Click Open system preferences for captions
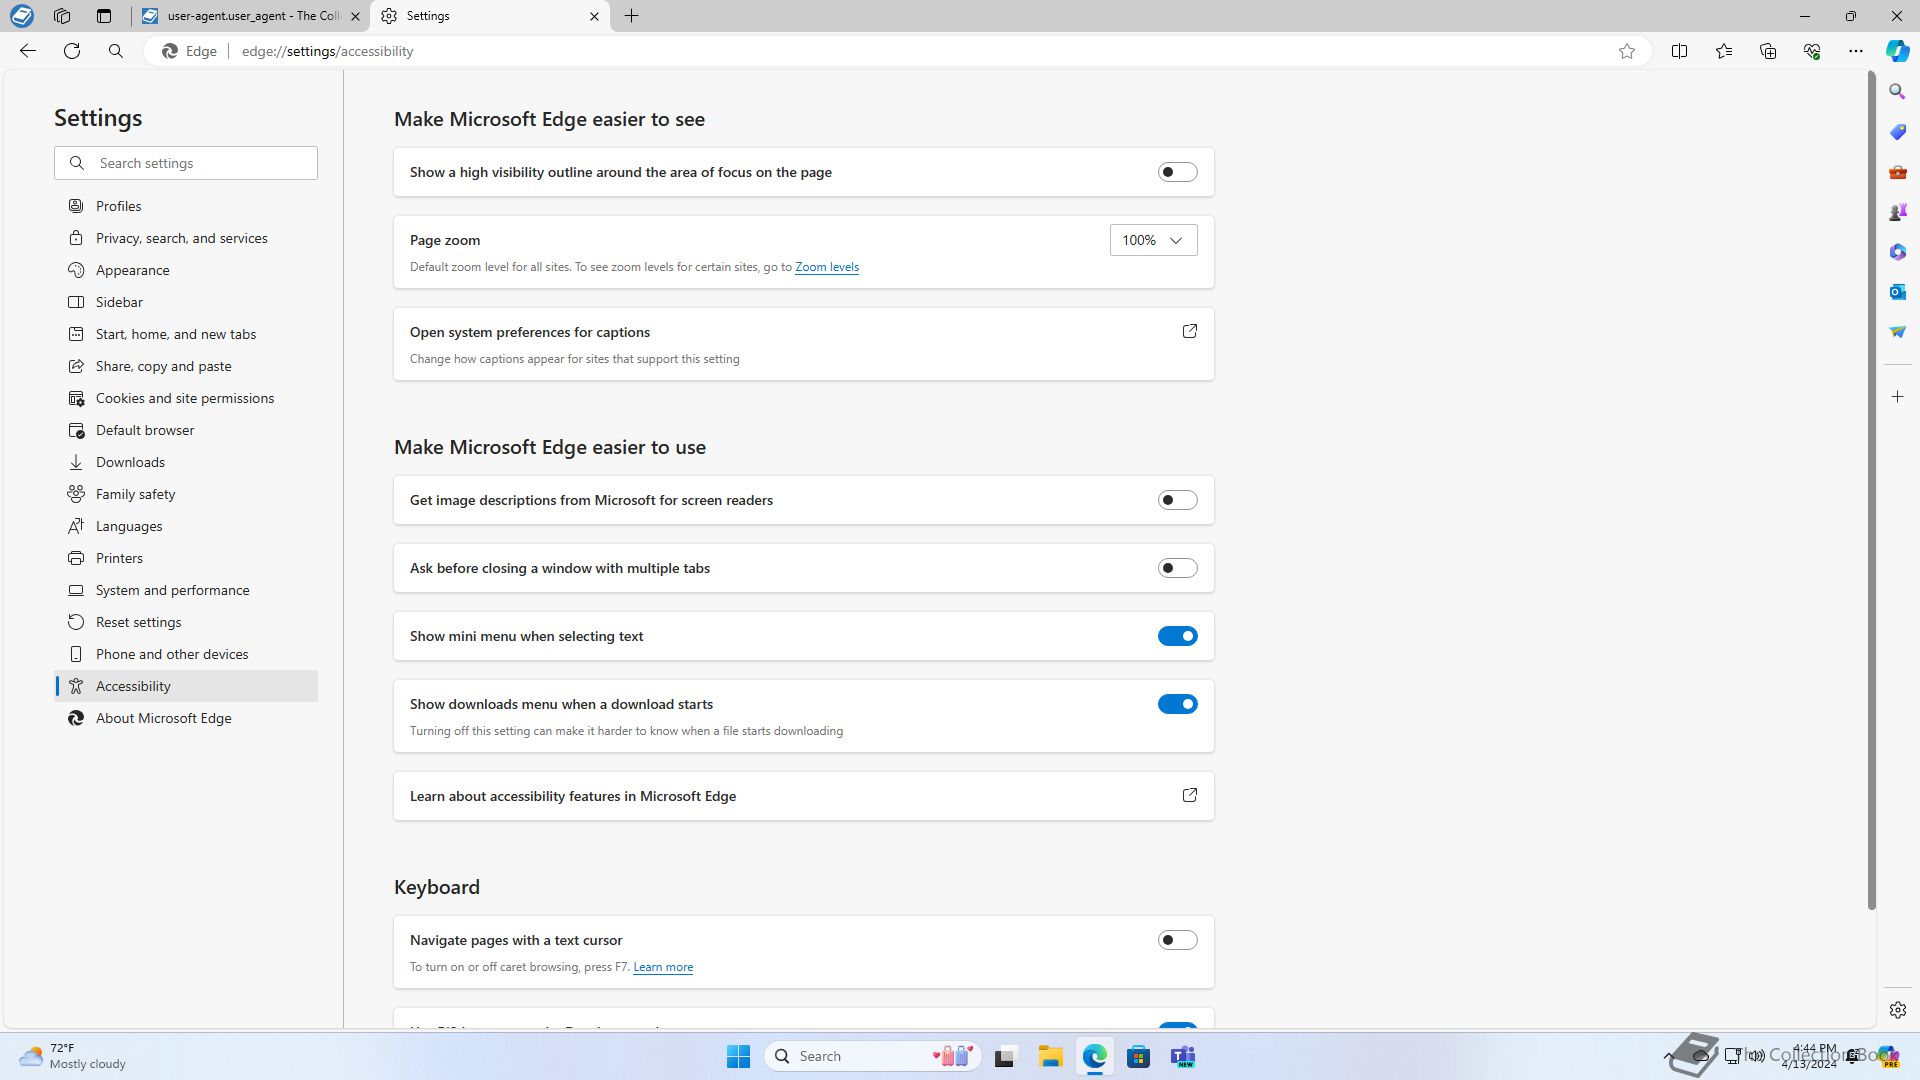Image resolution: width=1920 pixels, height=1080 pixels. tap(804, 344)
